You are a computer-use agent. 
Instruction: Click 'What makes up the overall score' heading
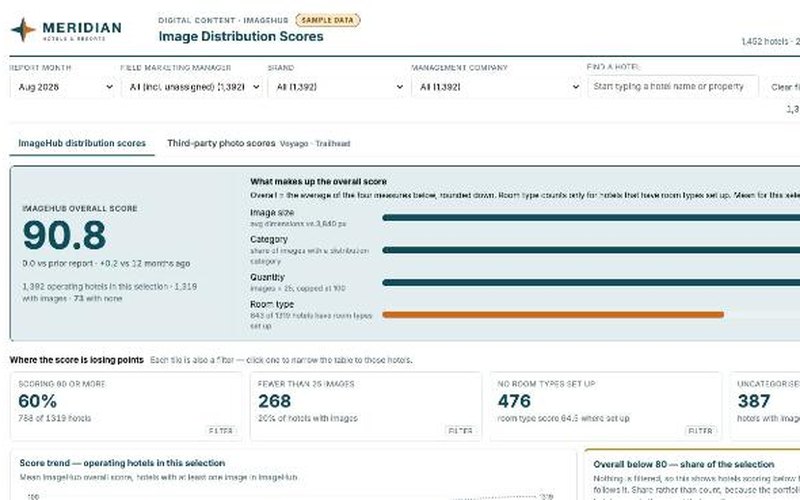(x=318, y=182)
